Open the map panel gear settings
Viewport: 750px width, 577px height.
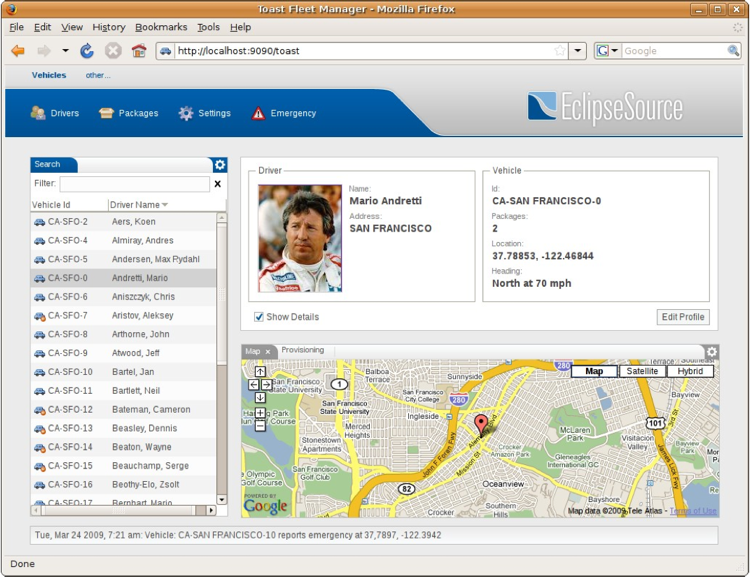coord(712,352)
